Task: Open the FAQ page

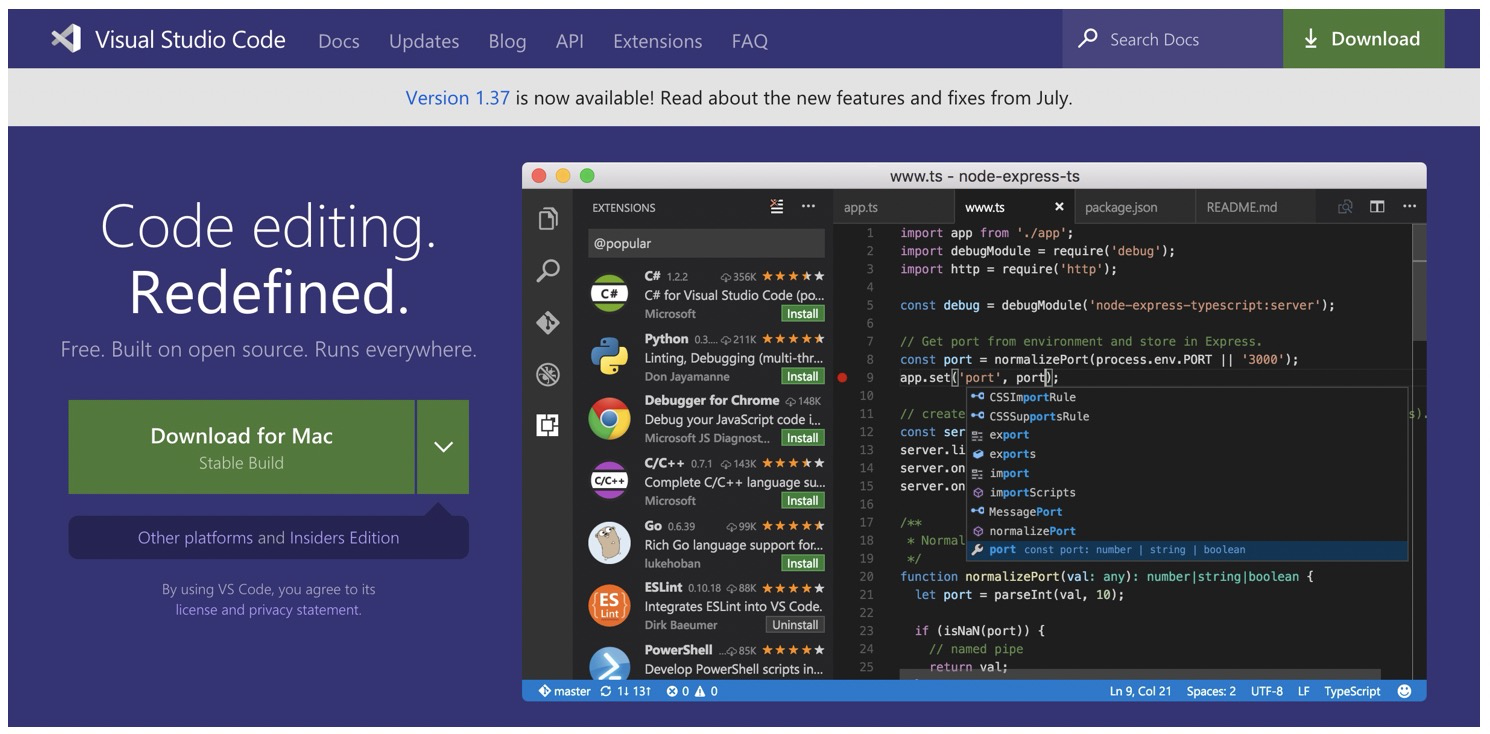Action: (x=750, y=41)
